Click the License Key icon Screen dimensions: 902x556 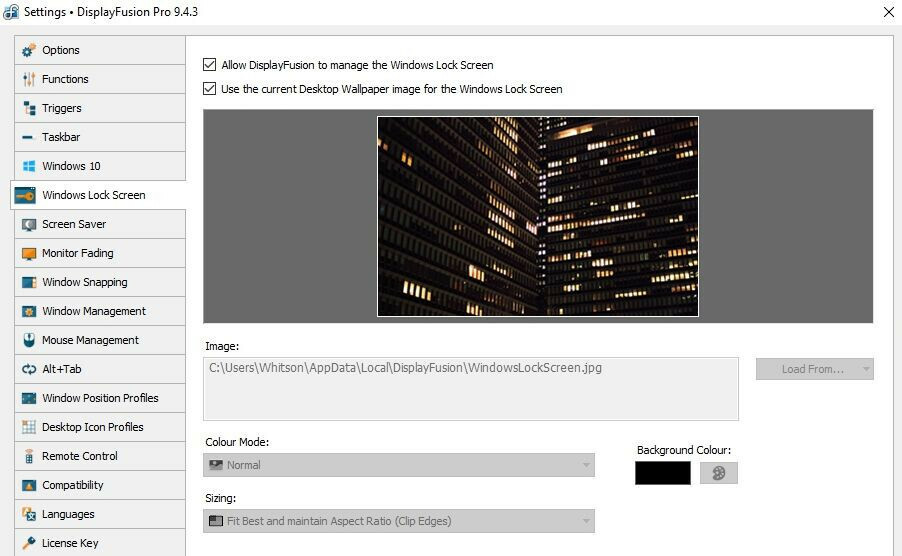(28, 543)
